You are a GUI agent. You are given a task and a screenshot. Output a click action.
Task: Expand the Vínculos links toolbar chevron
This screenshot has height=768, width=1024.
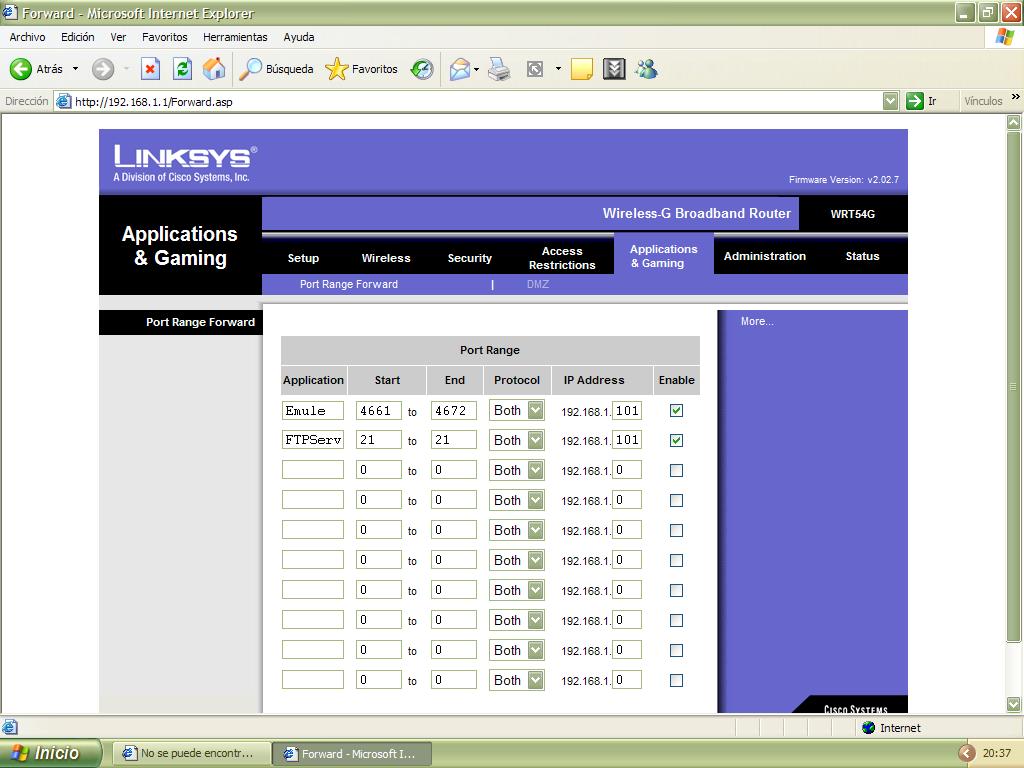(1016, 97)
